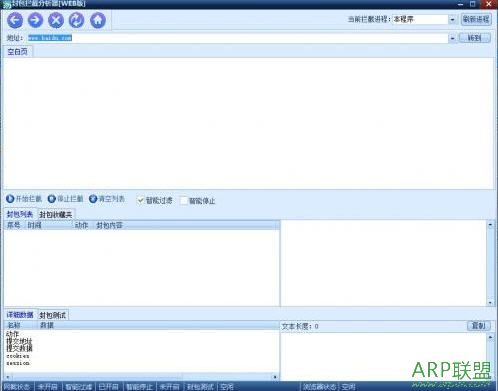Open the address bar history dropdown

coord(452,38)
